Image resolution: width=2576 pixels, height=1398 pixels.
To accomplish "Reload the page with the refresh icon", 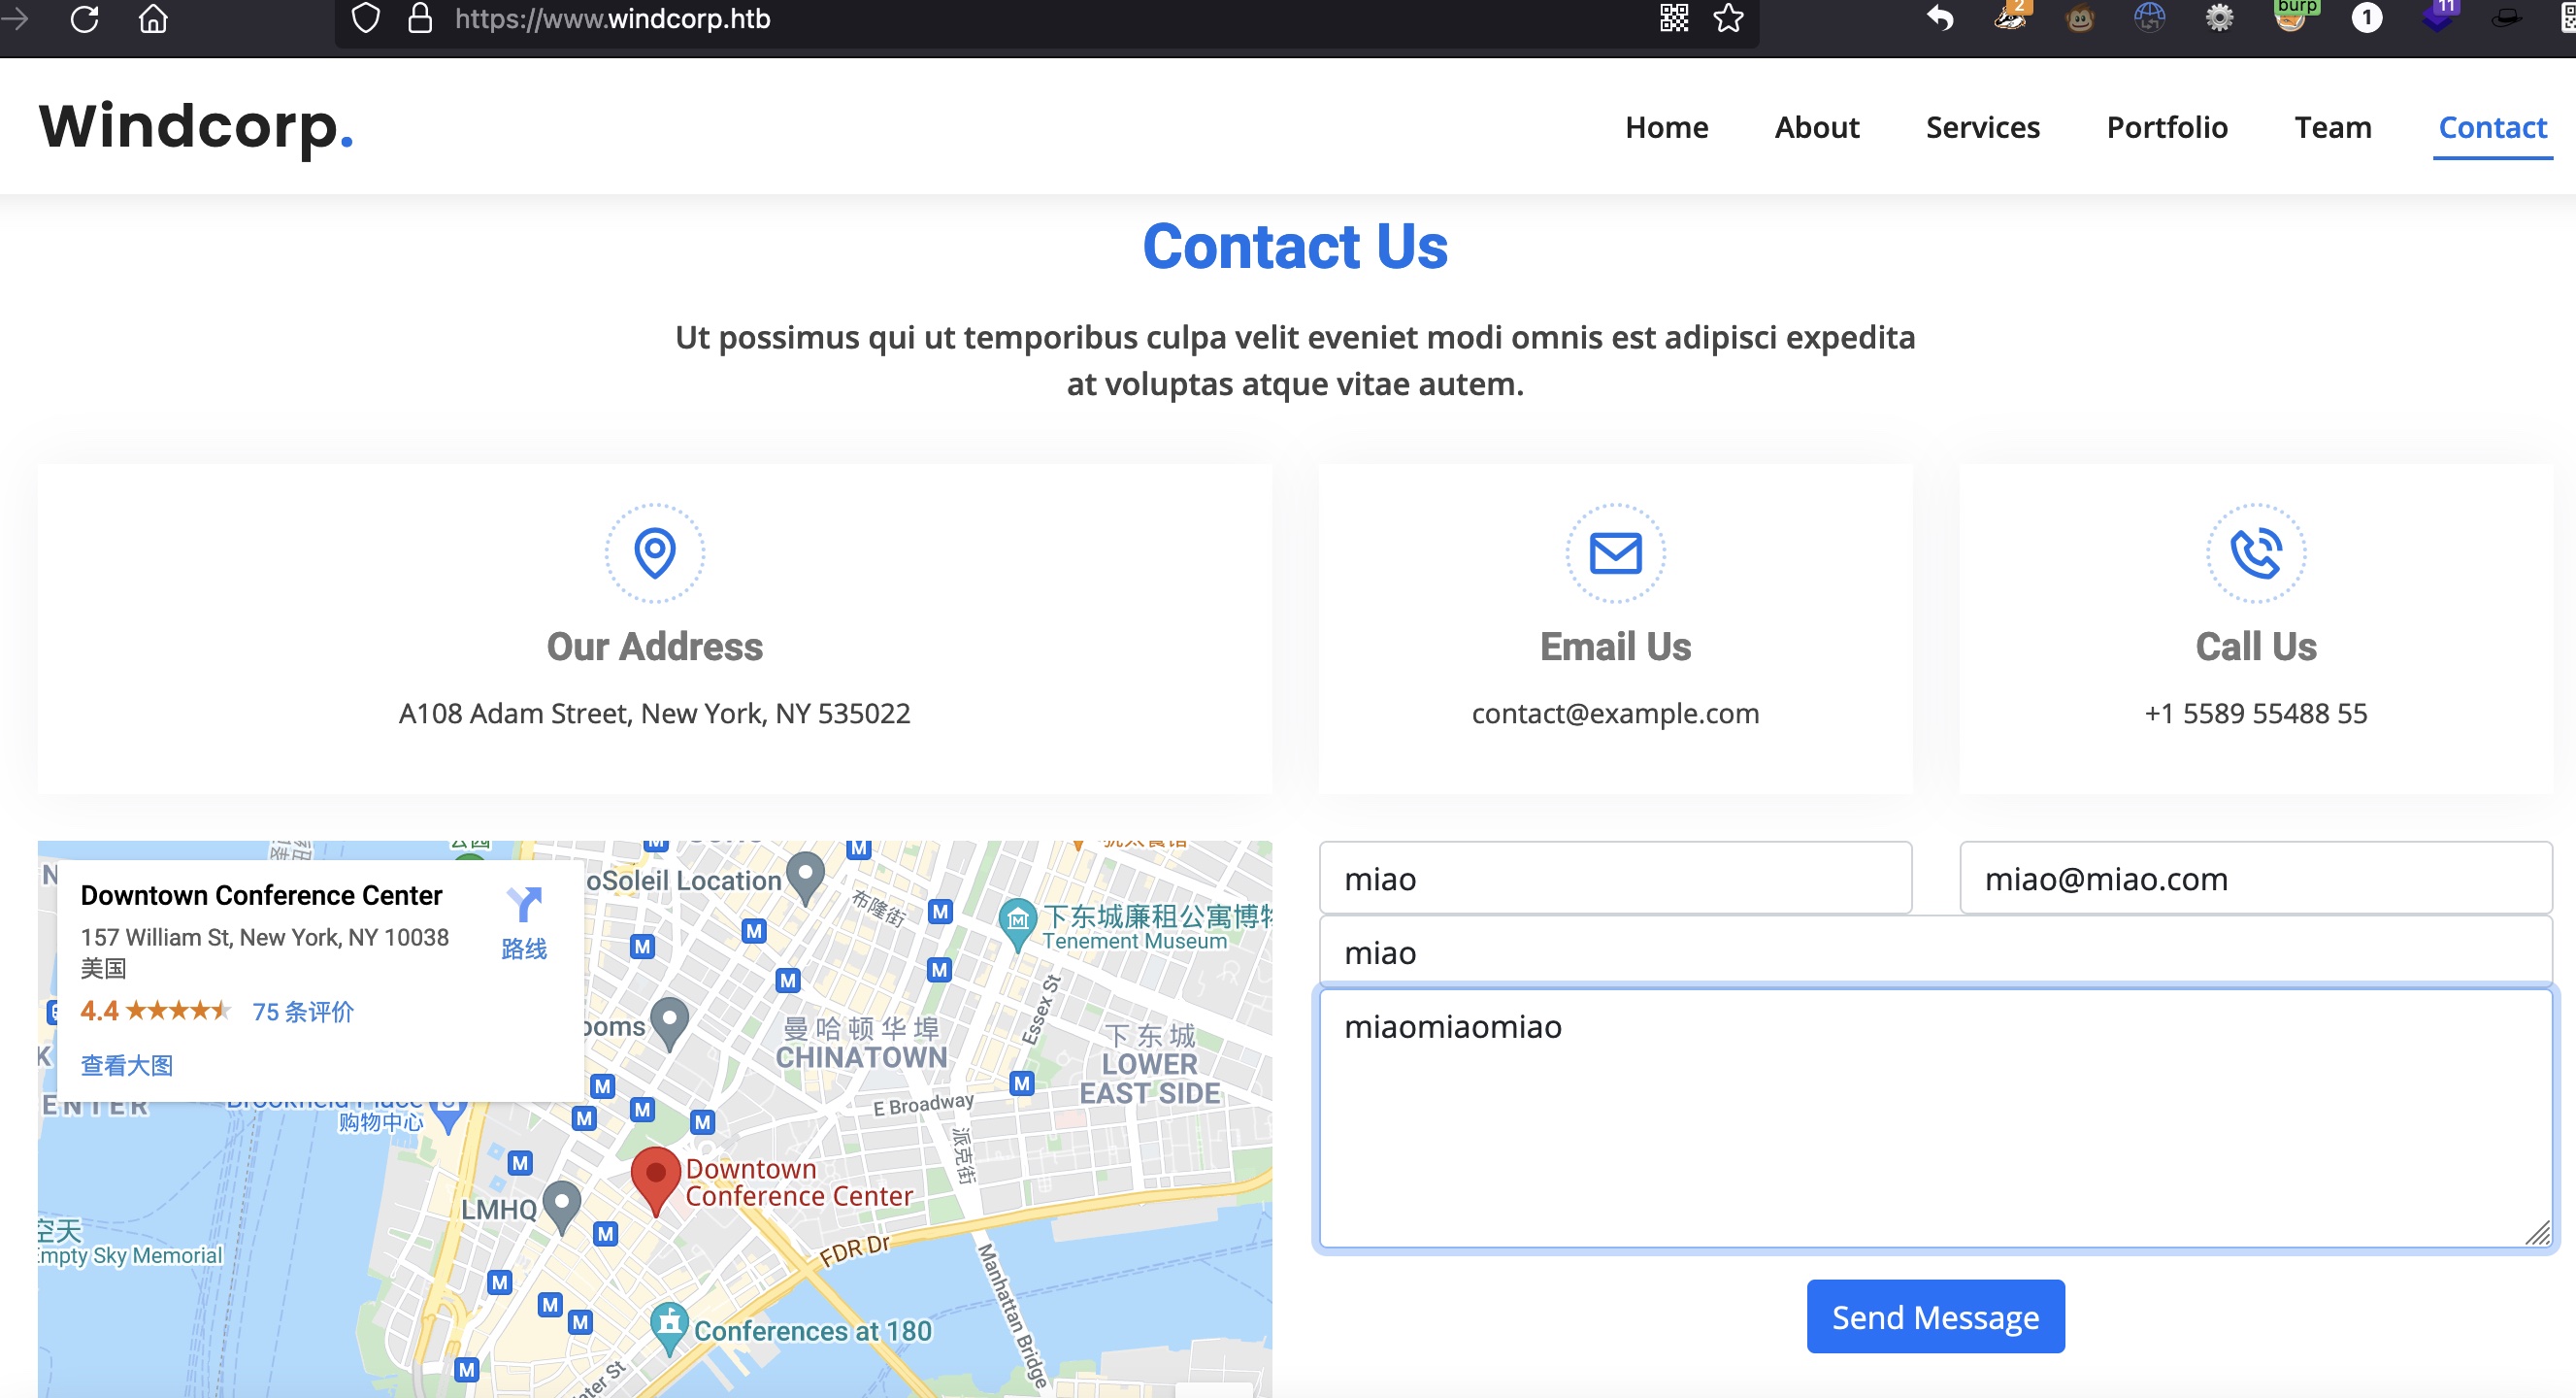I will (85, 19).
